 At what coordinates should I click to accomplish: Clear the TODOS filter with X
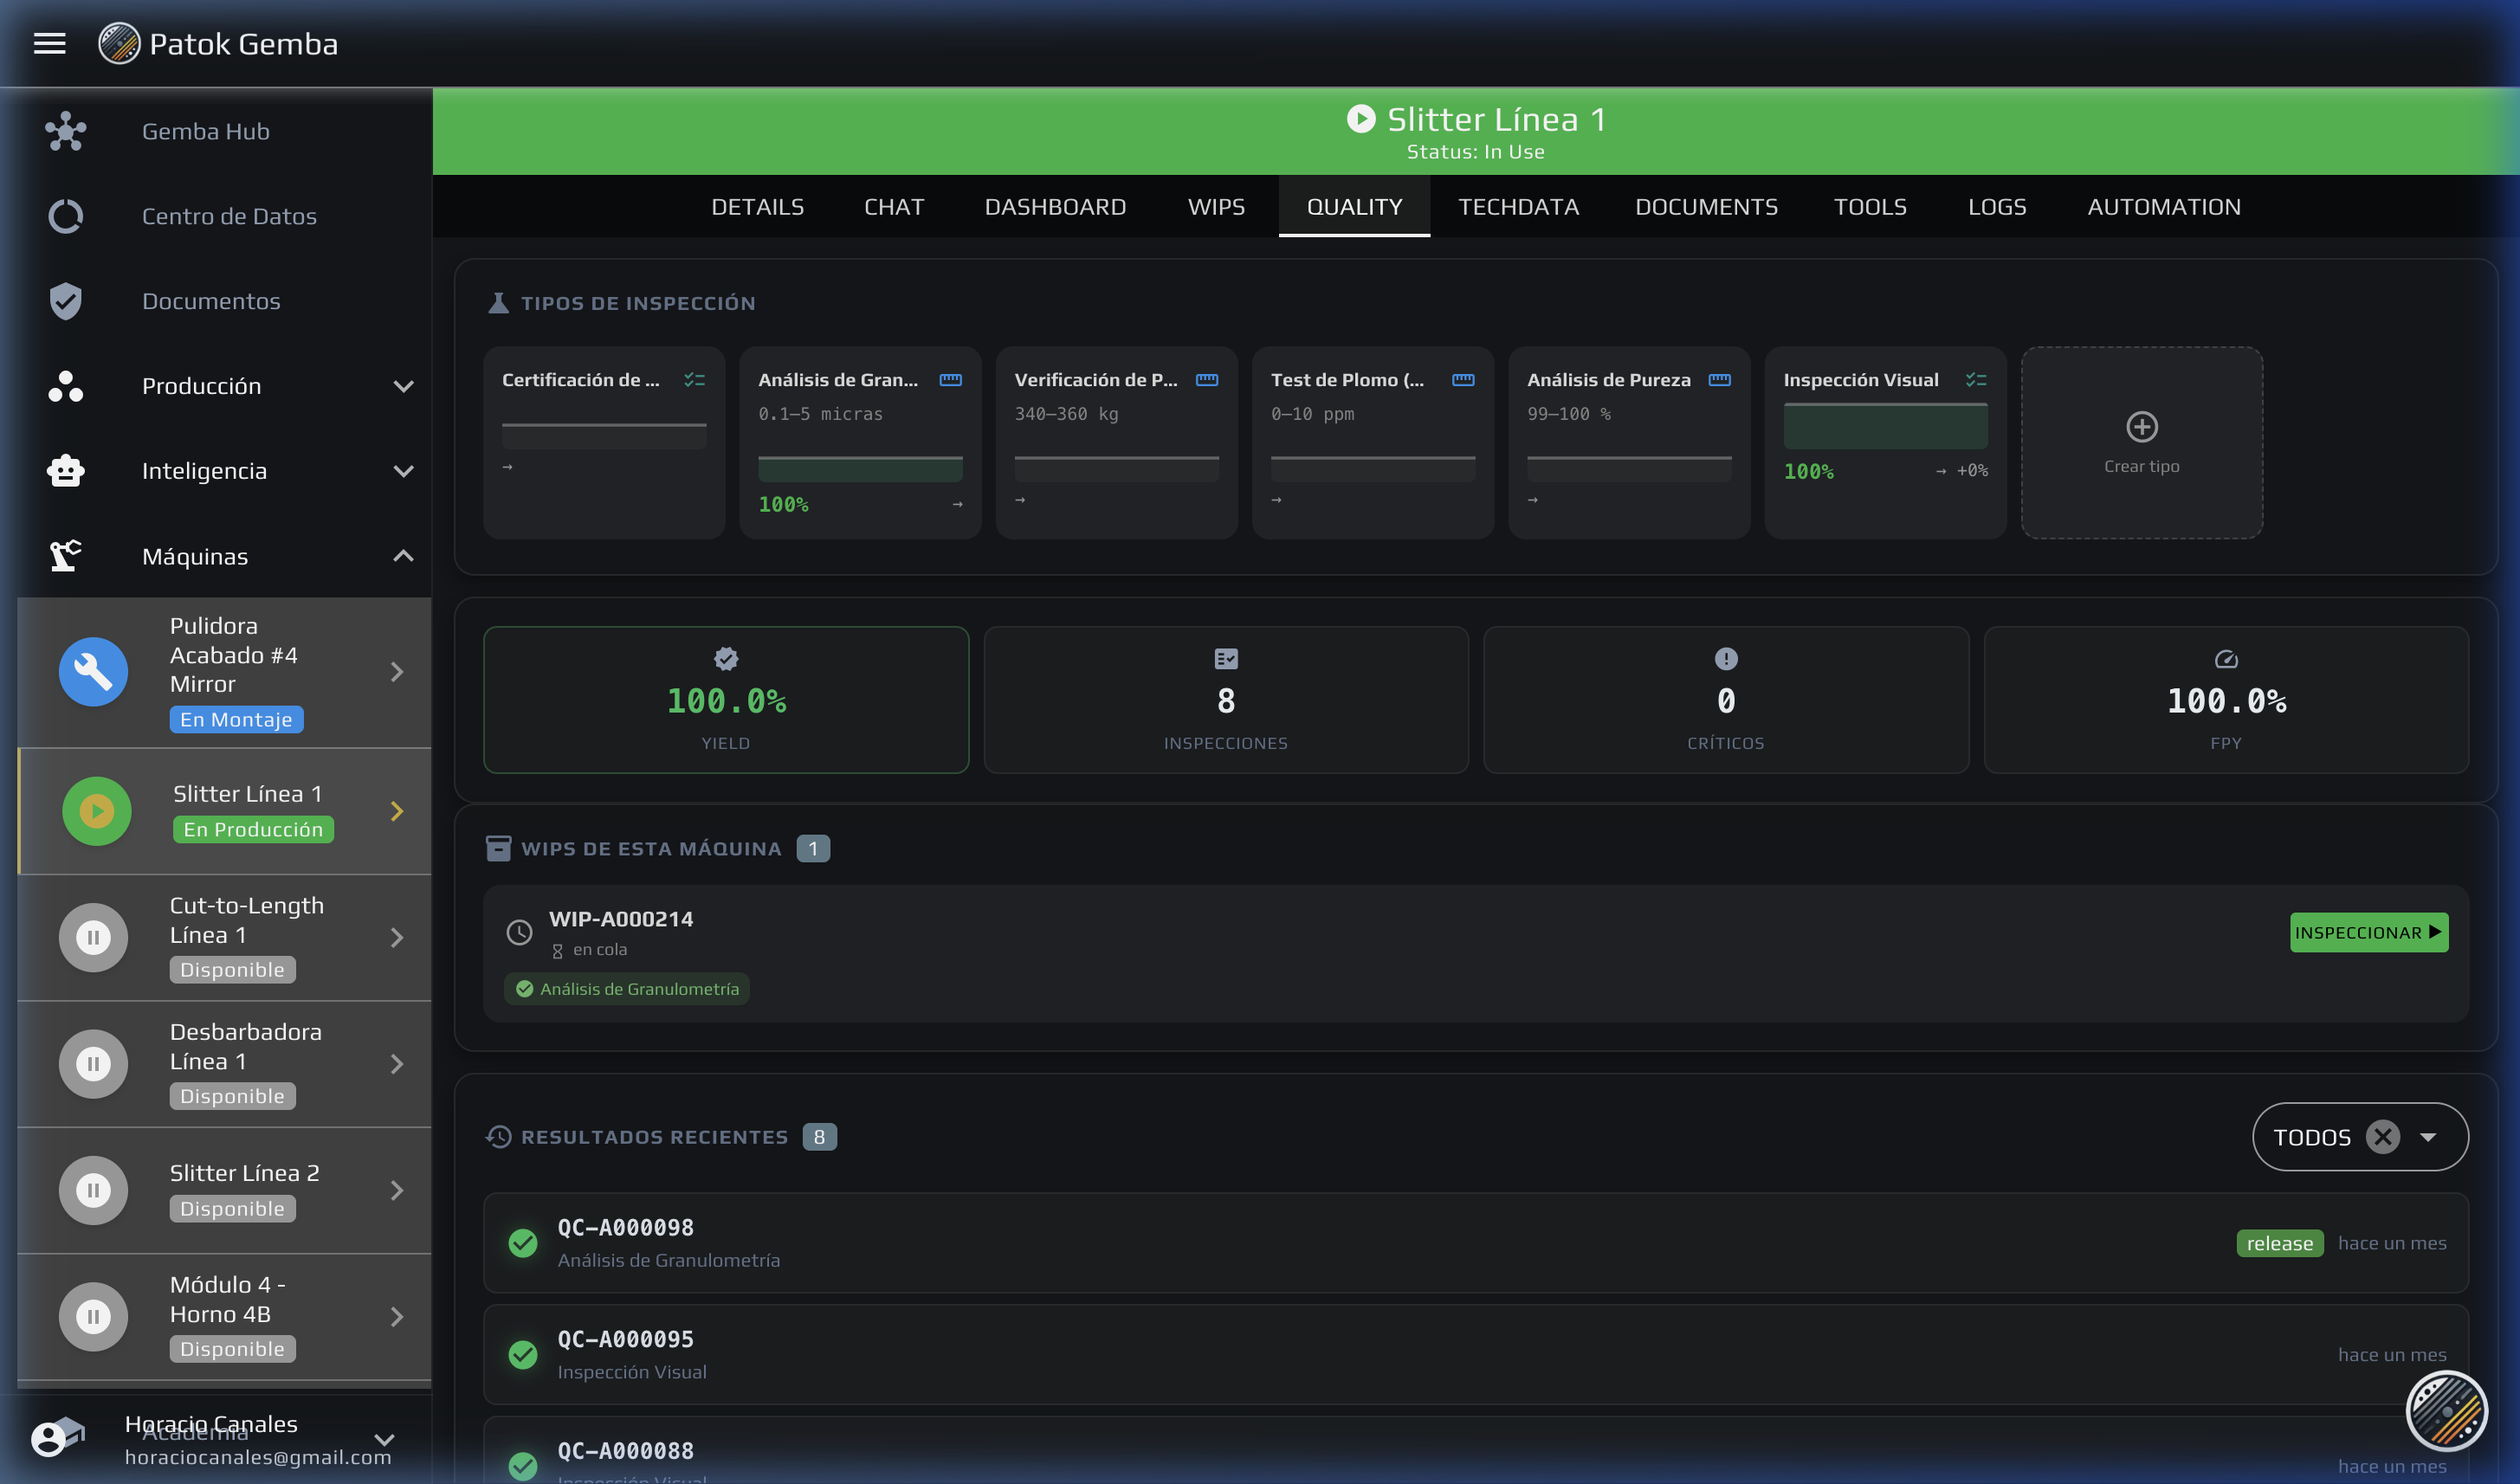point(2383,1137)
